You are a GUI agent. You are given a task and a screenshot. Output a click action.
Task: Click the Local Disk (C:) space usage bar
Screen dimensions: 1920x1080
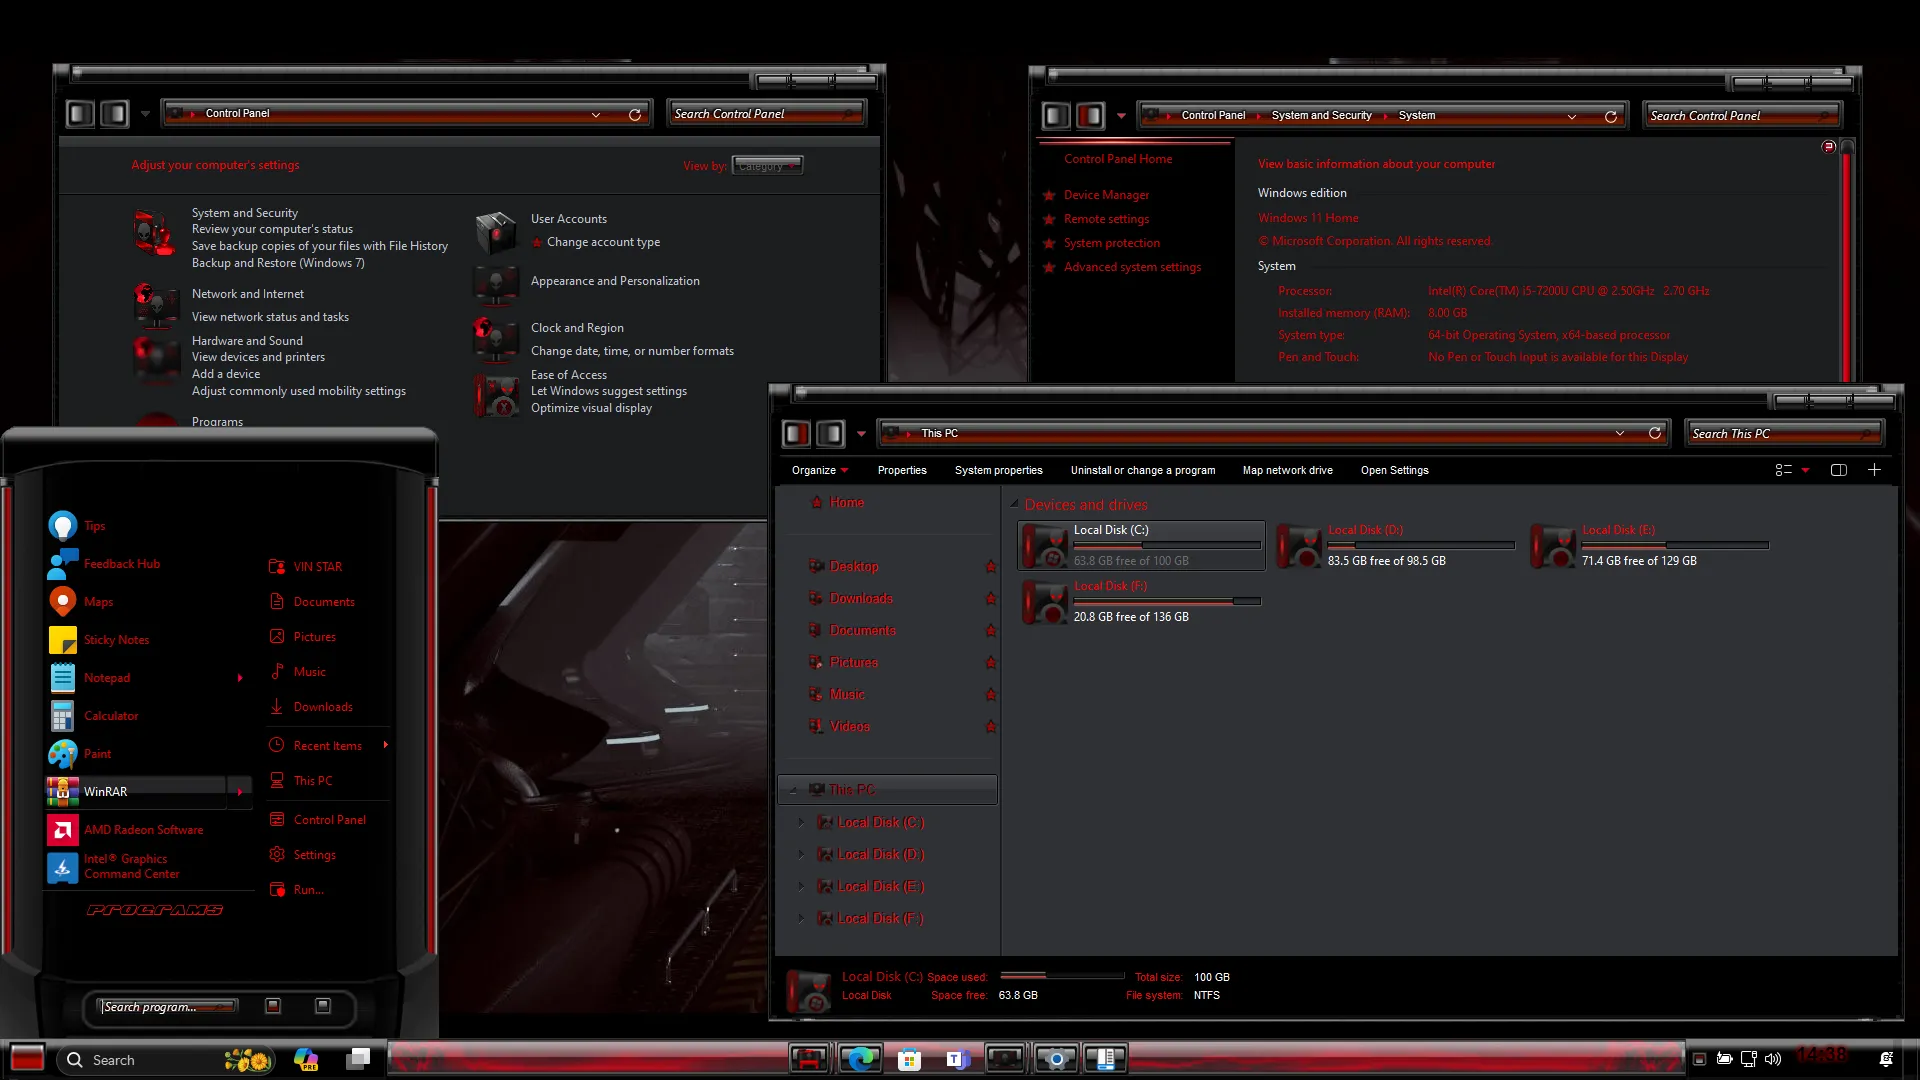[x=1062, y=977]
